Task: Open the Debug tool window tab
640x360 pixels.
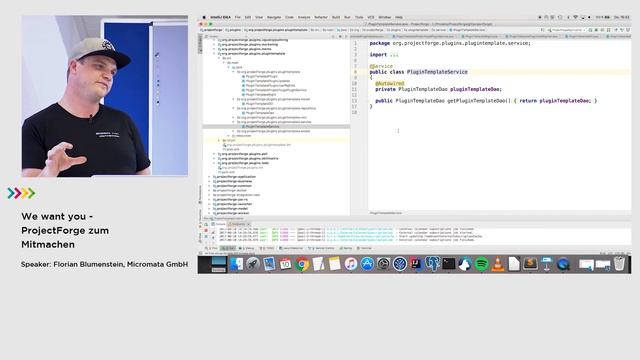Action: point(247,248)
